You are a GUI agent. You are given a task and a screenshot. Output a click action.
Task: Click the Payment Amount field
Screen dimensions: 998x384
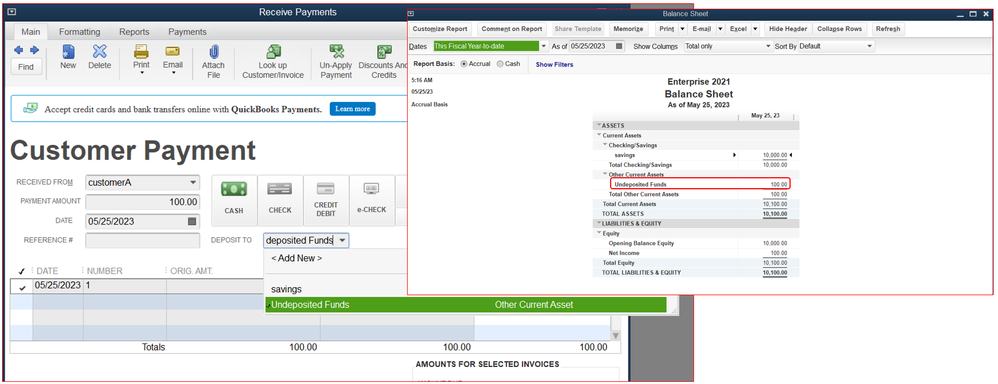[x=143, y=202]
